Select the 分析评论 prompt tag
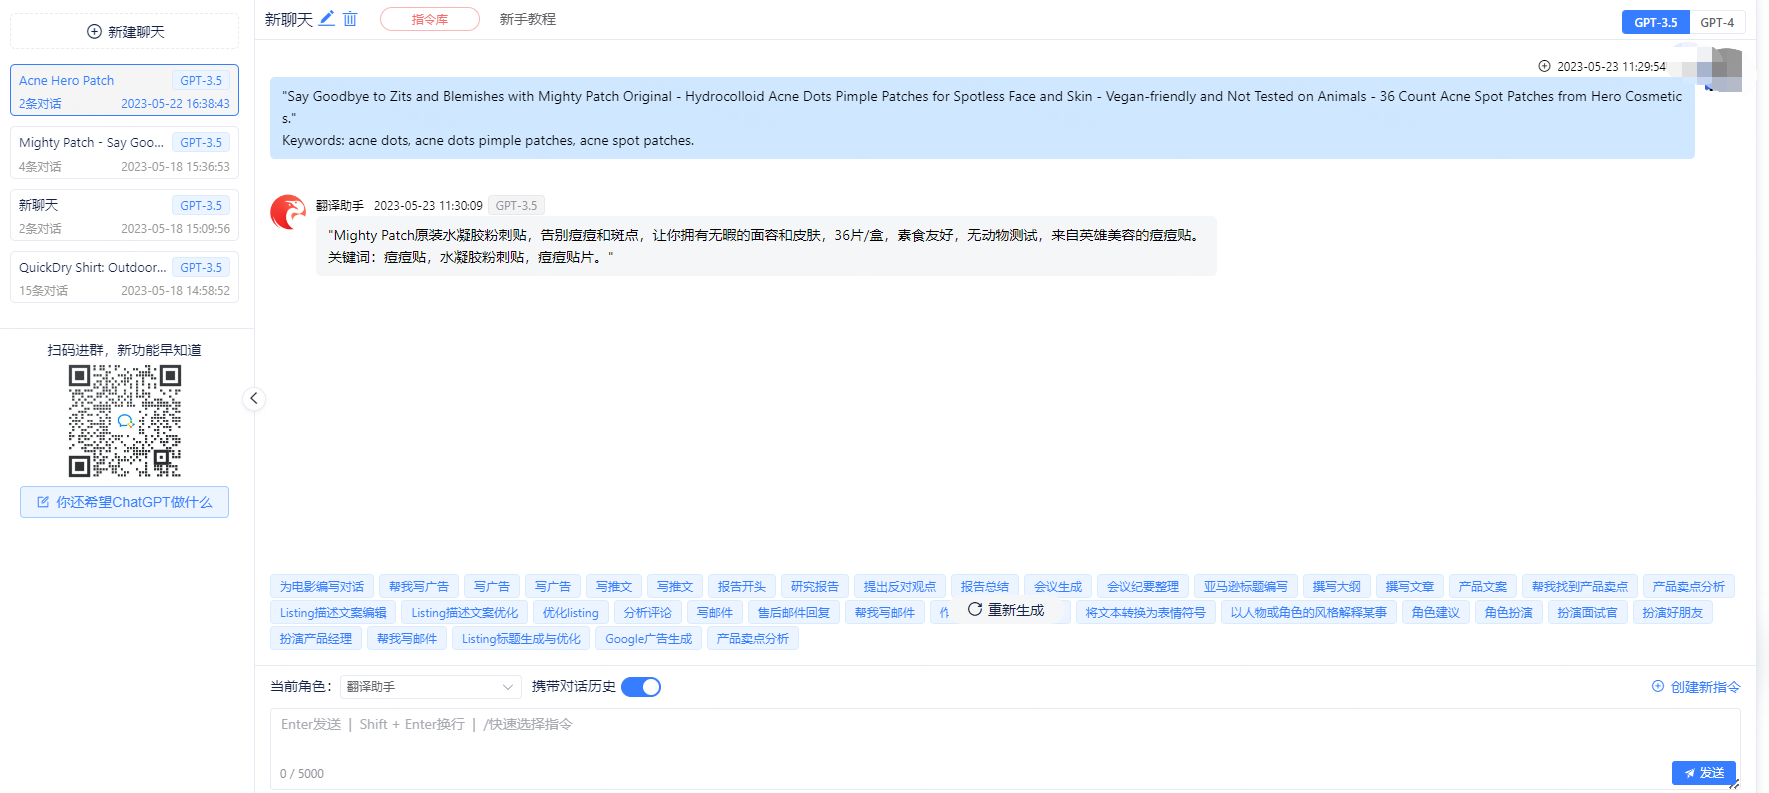The width and height of the screenshot is (1769, 793). click(x=648, y=612)
